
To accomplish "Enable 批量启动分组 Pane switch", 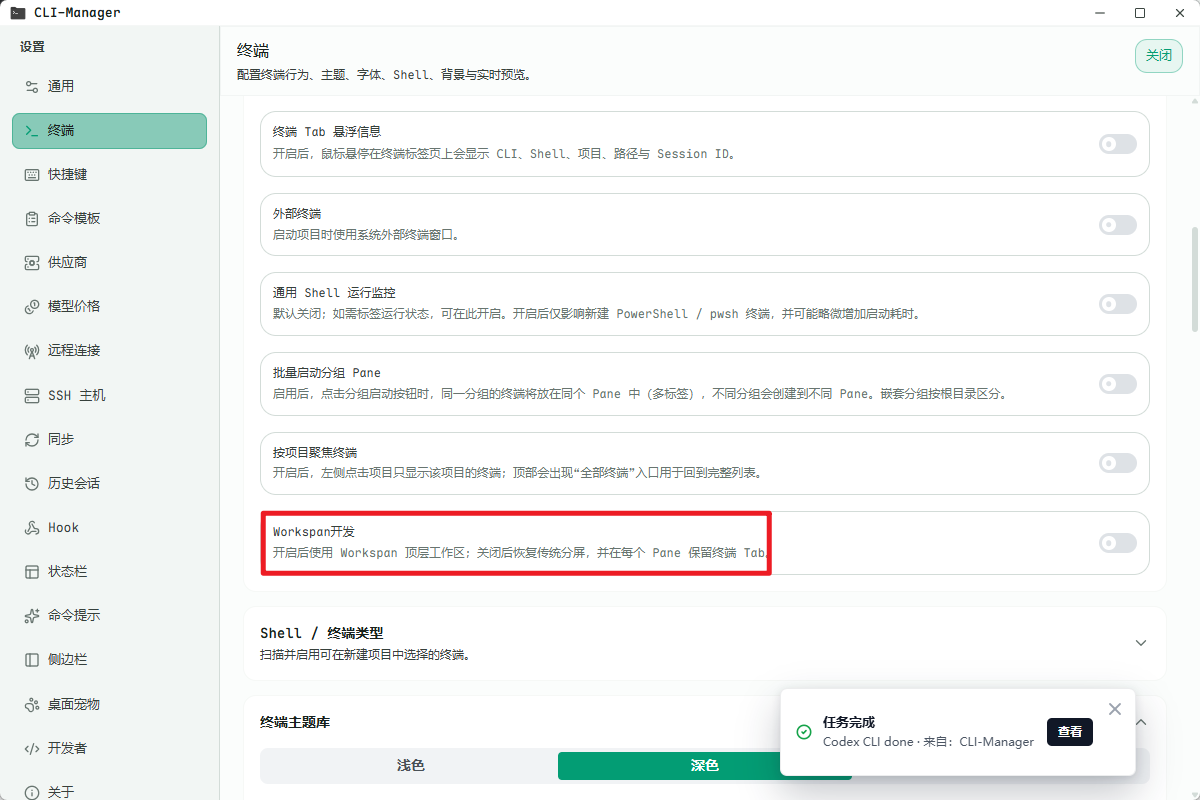I will tap(1118, 384).
